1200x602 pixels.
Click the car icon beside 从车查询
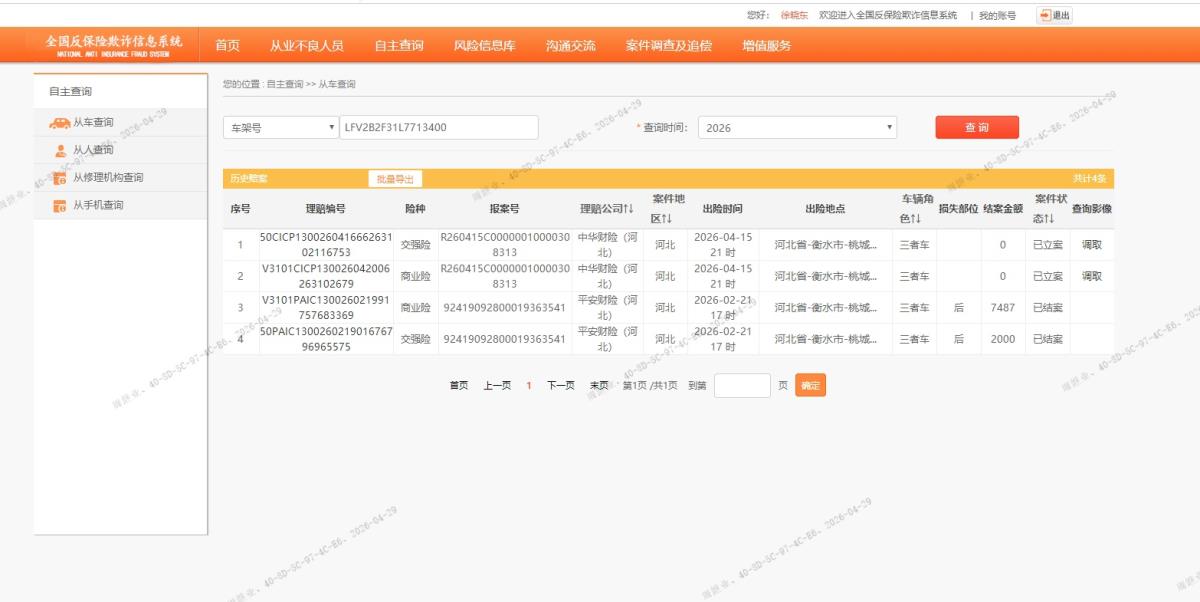pyautogui.click(x=60, y=123)
